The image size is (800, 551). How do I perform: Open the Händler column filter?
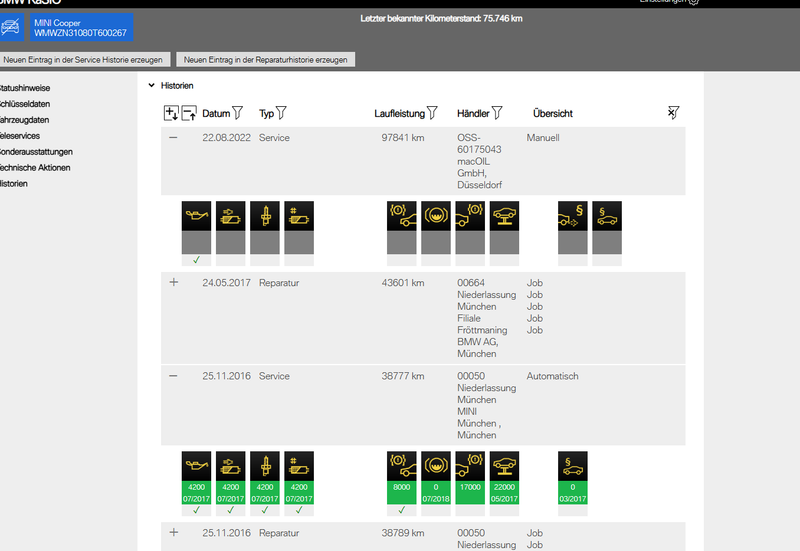[497, 113]
